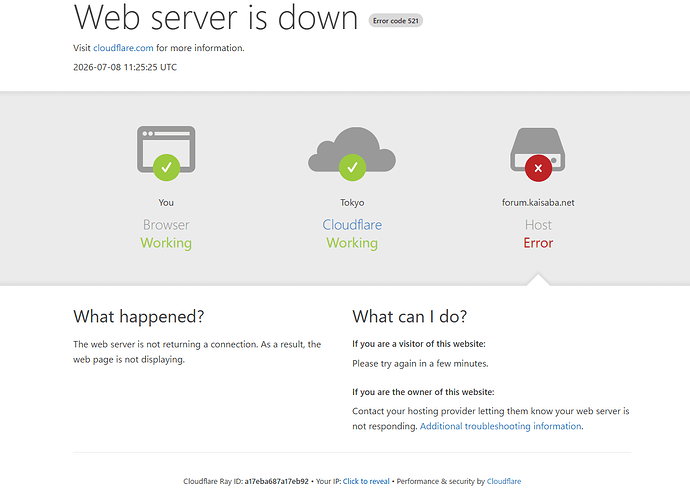The width and height of the screenshot is (690, 488).
Task: Click the What can I do? heading
Action: tap(409, 316)
